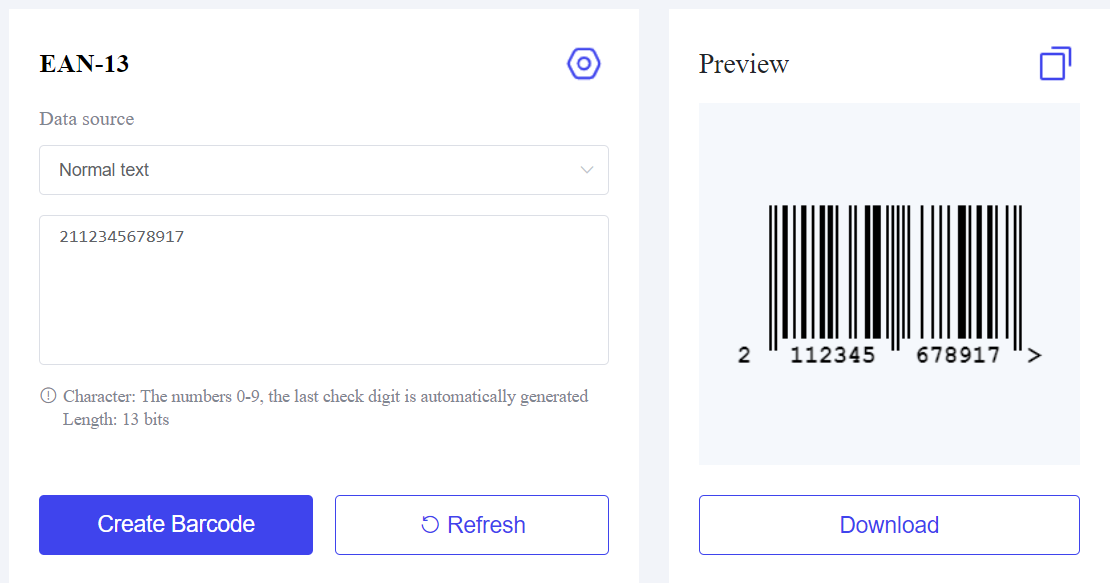1110x583 pixels.
Task: Focus the barcode data text area
Action: 324,290
